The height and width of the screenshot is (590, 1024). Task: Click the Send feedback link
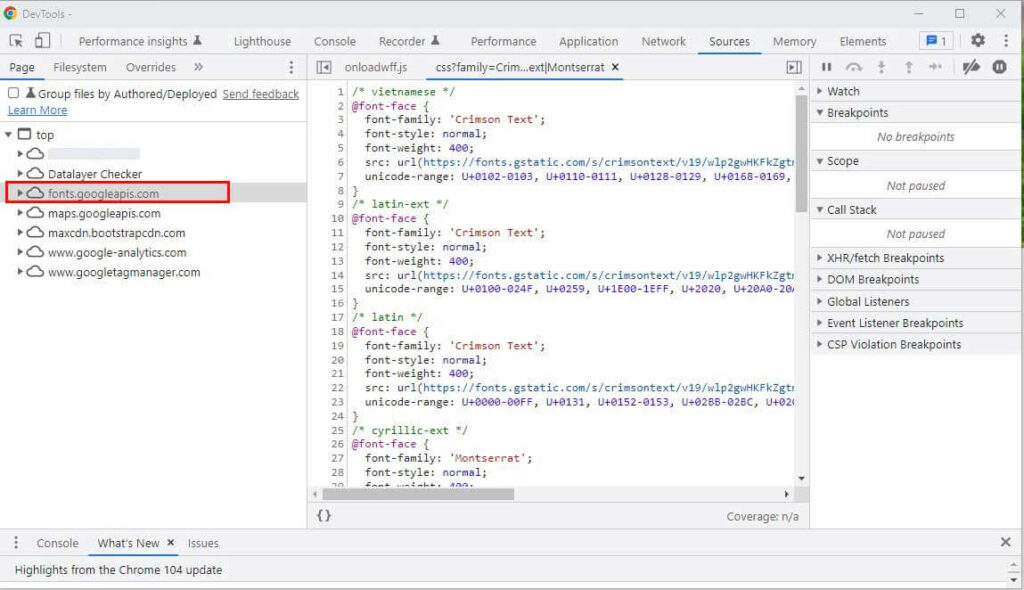click(260, 93)
